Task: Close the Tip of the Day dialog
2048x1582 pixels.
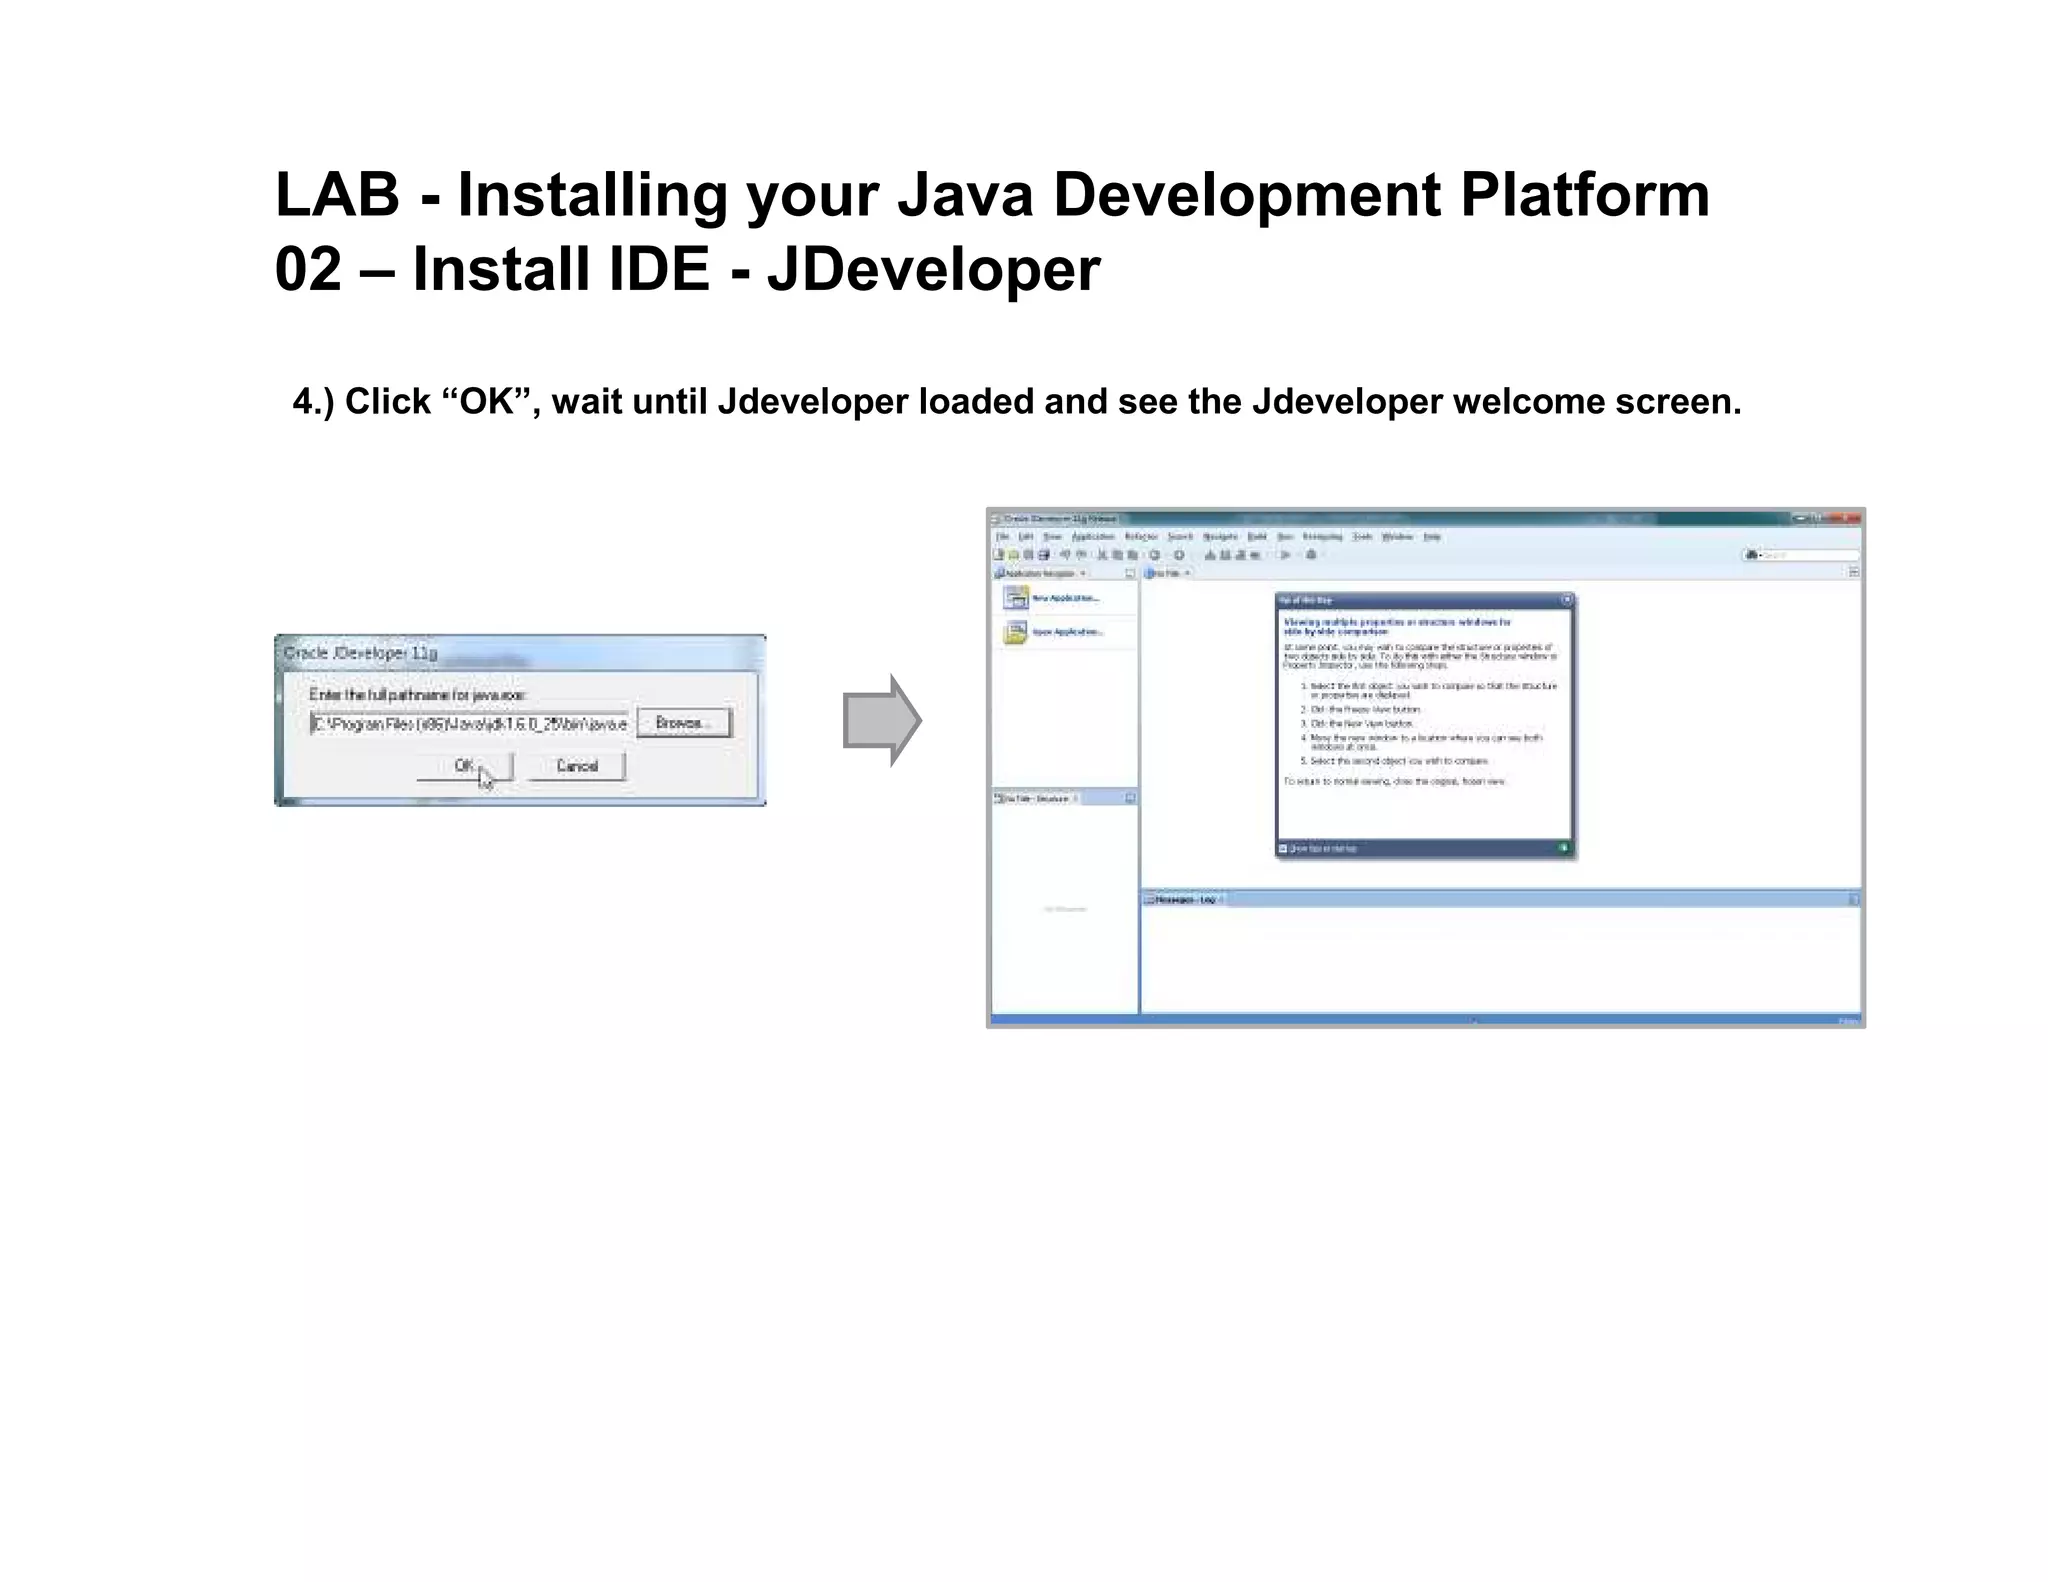Action: point(1567,599)
